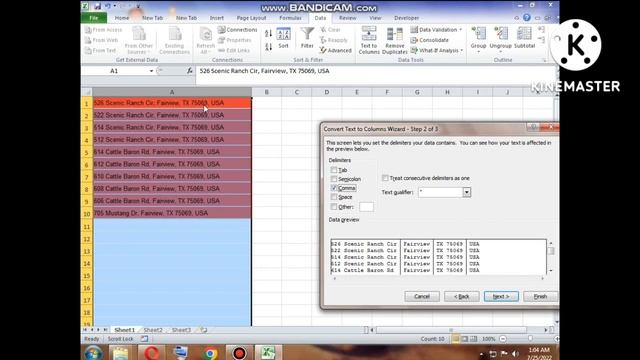Check Treat consecutive delimiters as one
This screenshot has width=640, height=360.
click(385, 178)
